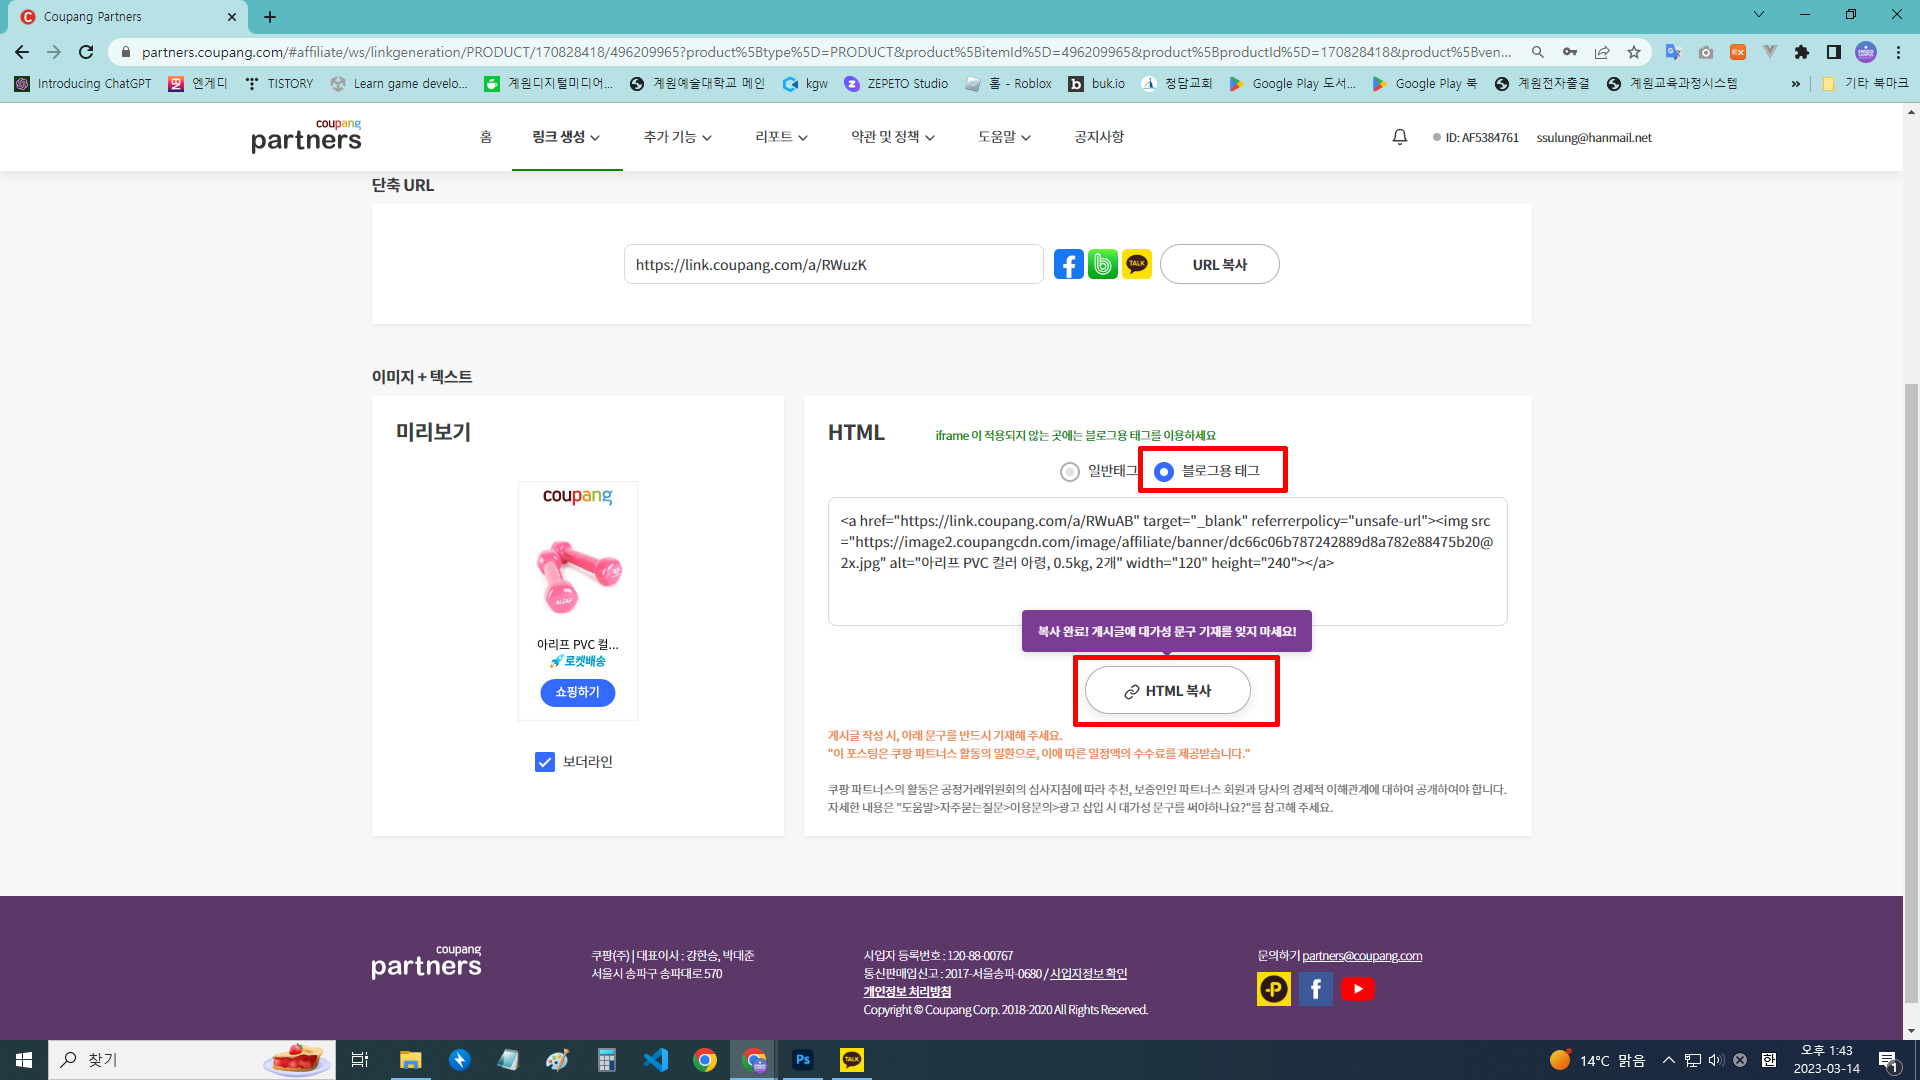Image resolution: width=1920 pixels, height=1080 pixels.
Task: Open the tab search dropdown arrow
Action: (x=1759, y=15)
